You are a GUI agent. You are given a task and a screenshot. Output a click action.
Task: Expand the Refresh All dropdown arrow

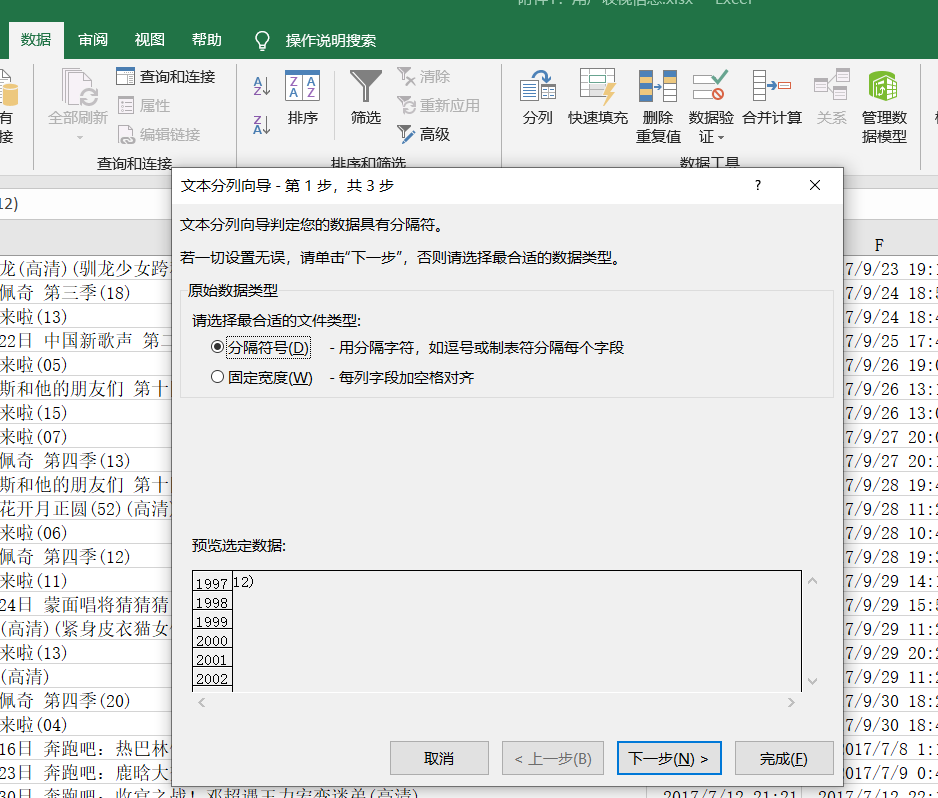point(79,137)
